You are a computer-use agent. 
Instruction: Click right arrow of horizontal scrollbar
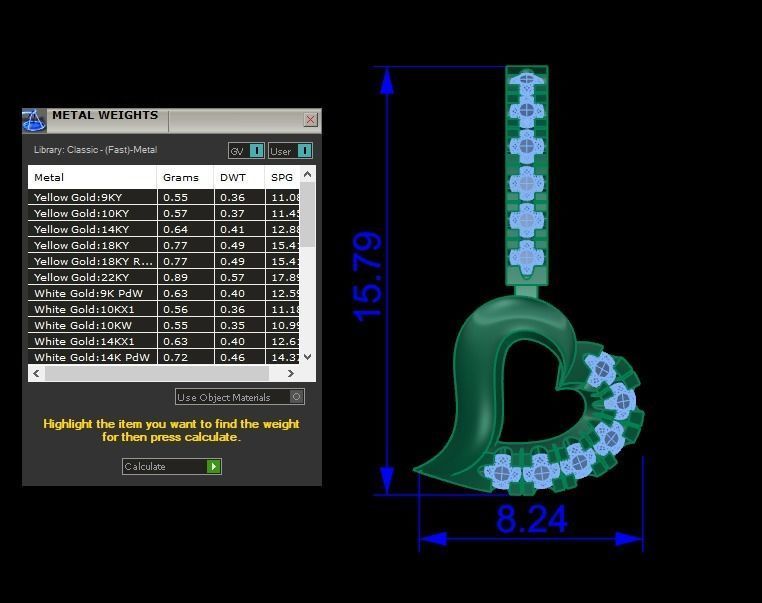click(x=291, y=373)
